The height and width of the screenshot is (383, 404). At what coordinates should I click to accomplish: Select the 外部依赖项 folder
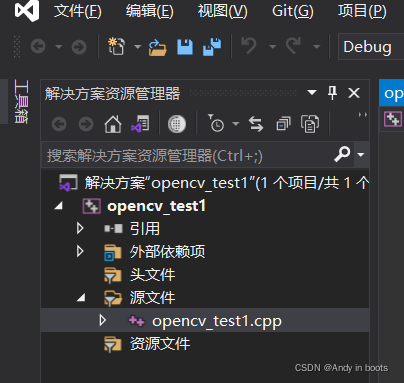click(167, 252)
